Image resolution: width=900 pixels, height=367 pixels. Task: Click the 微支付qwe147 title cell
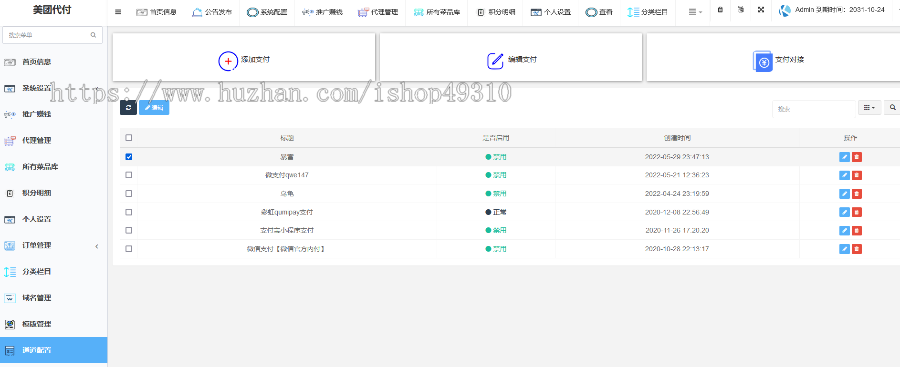pos(287,175)
